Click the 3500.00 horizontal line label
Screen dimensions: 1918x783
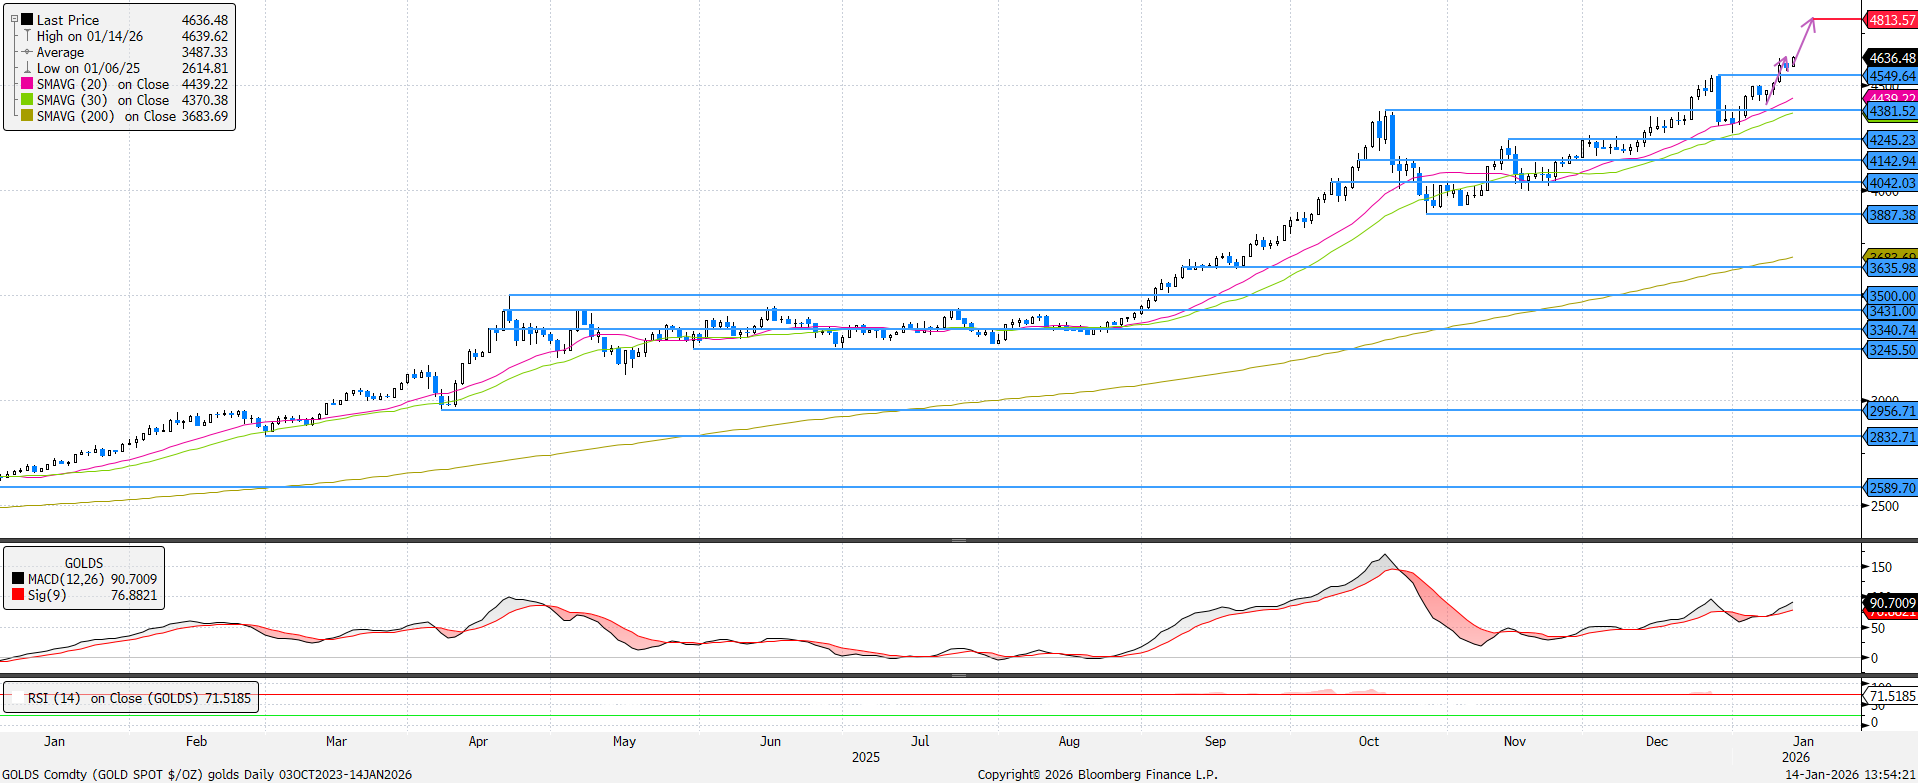click(x=1891, y=296)
